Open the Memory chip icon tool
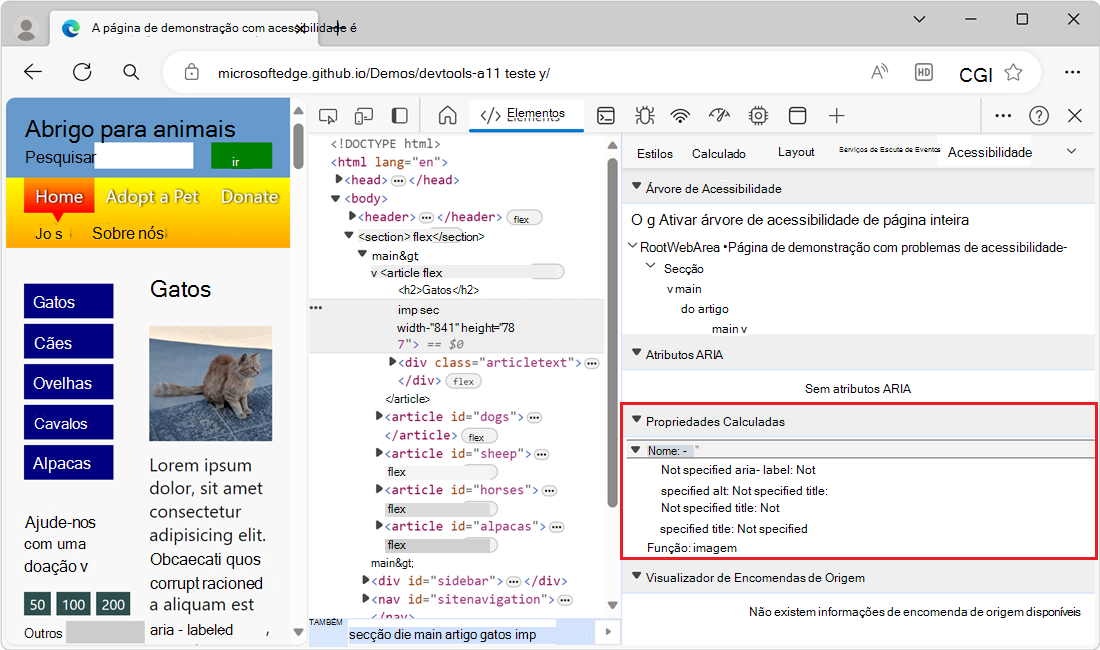 click(758, 116)
